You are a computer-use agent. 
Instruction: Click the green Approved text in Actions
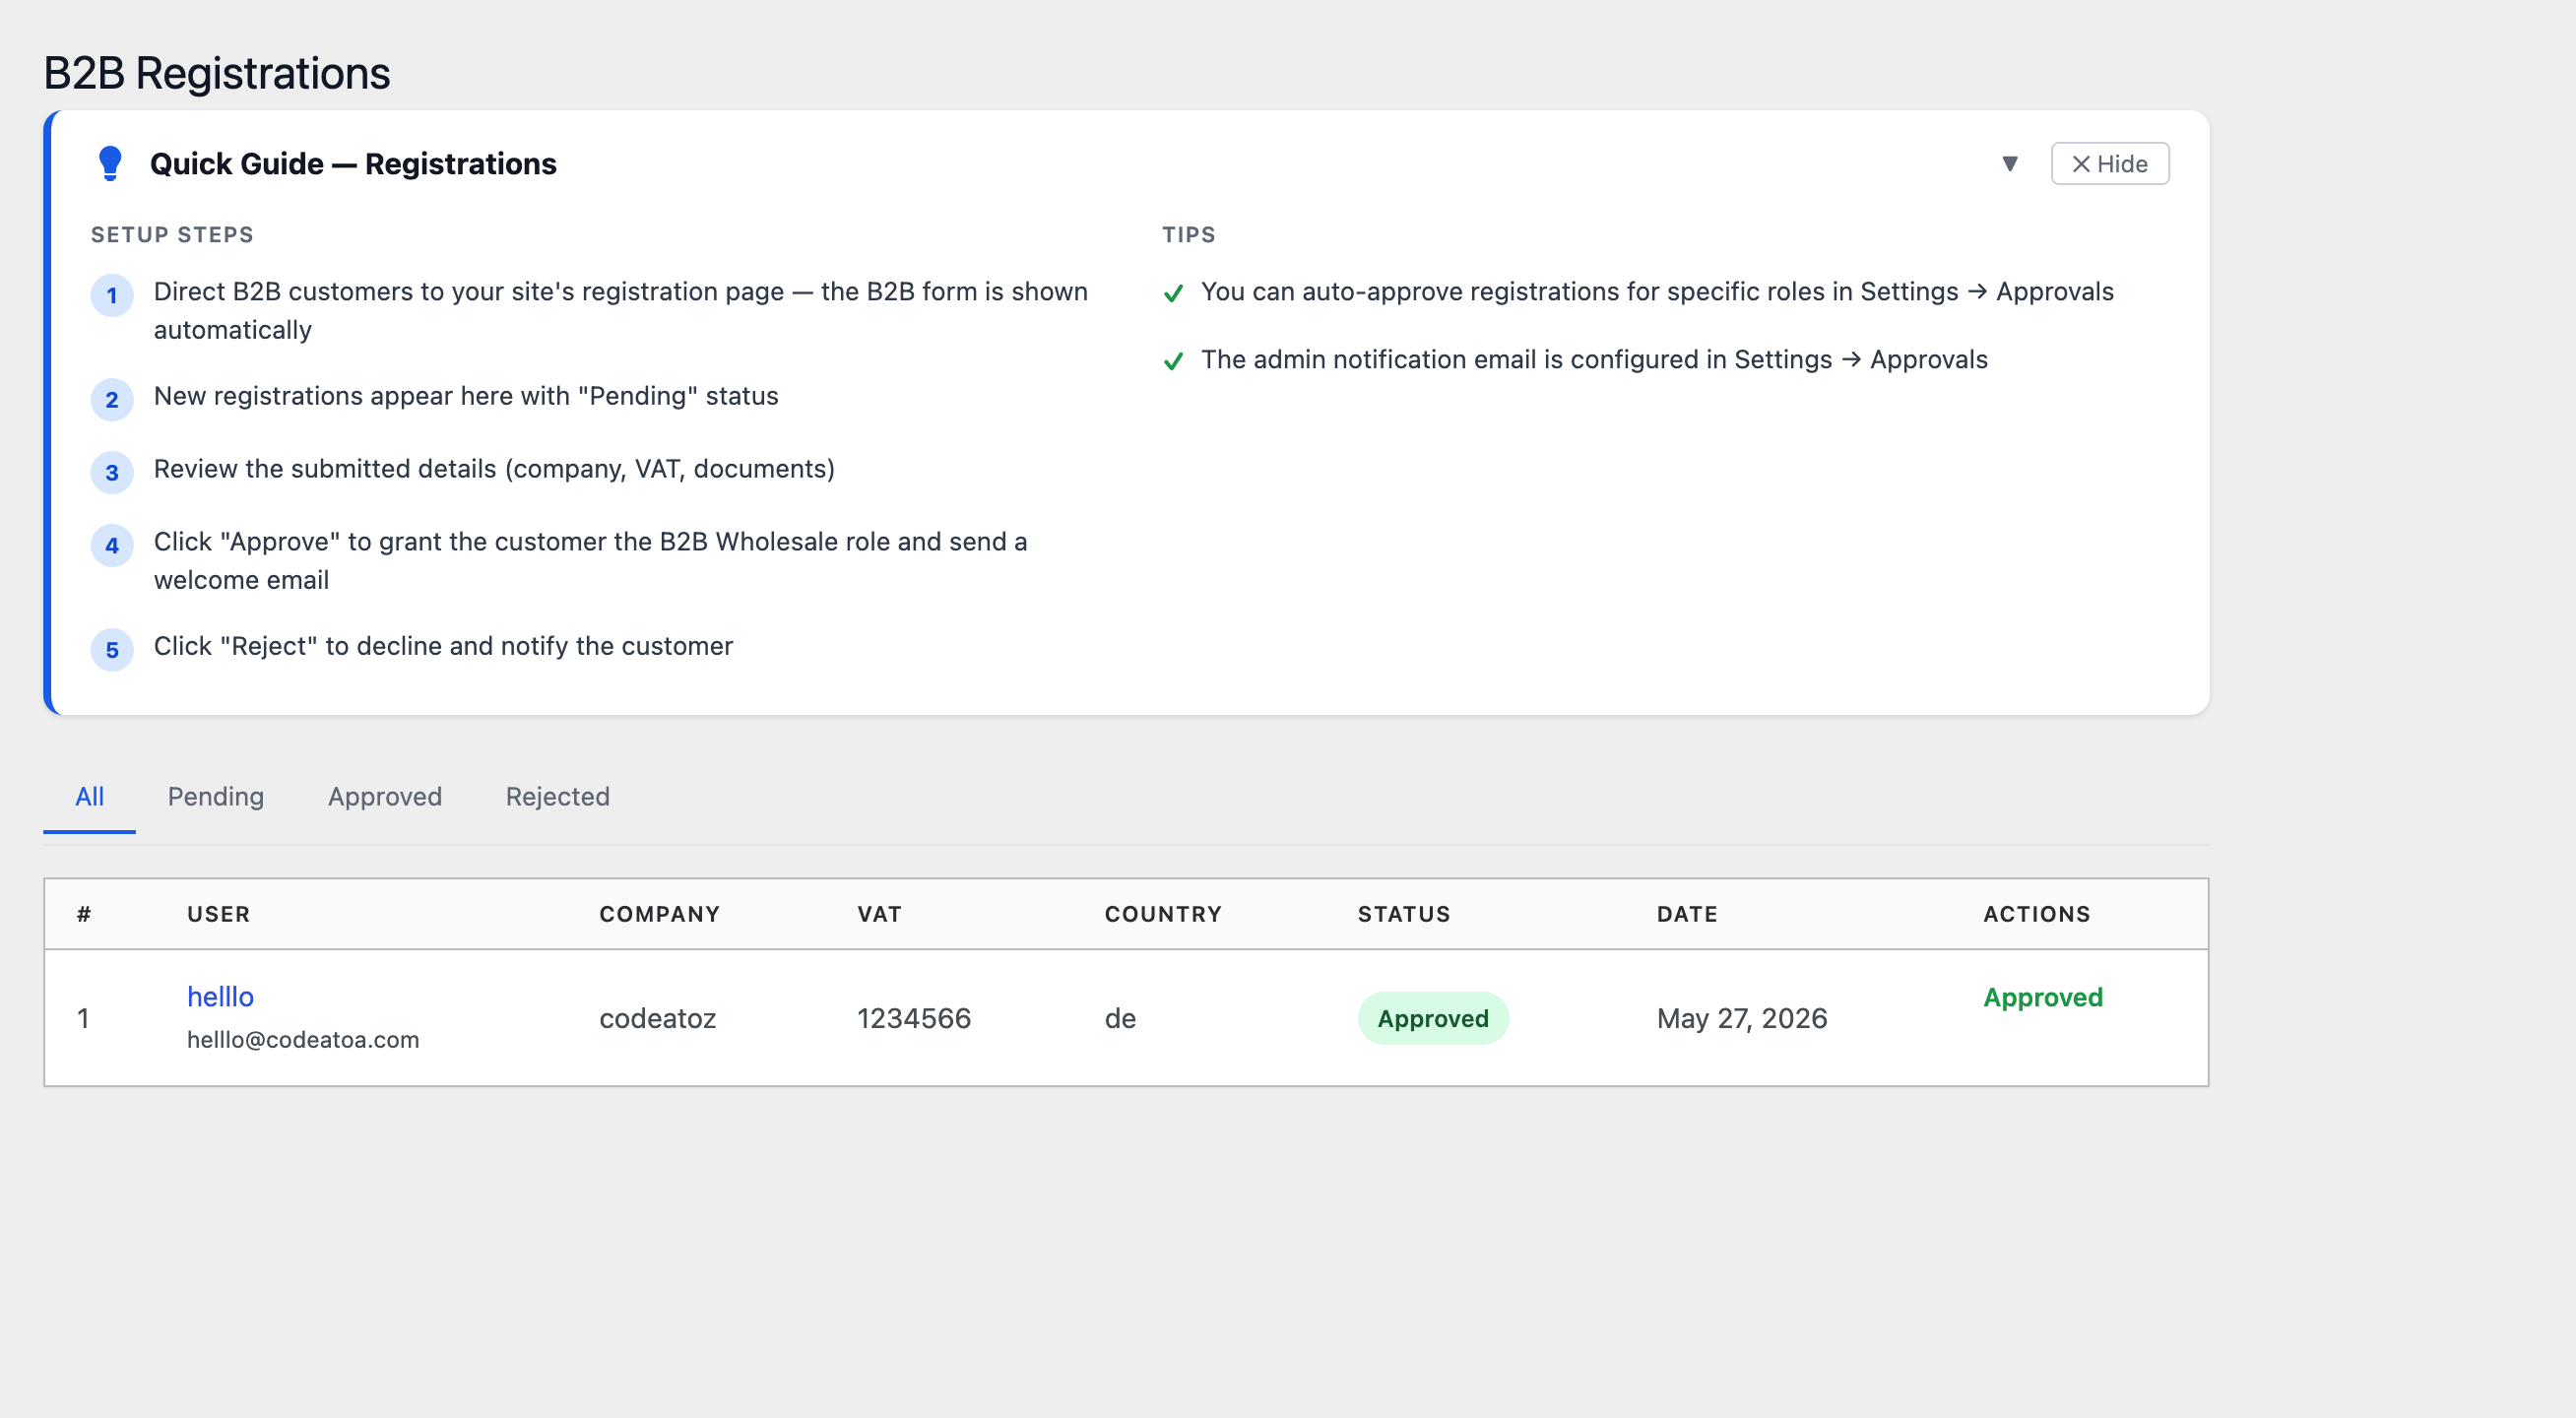(2043, 998)
